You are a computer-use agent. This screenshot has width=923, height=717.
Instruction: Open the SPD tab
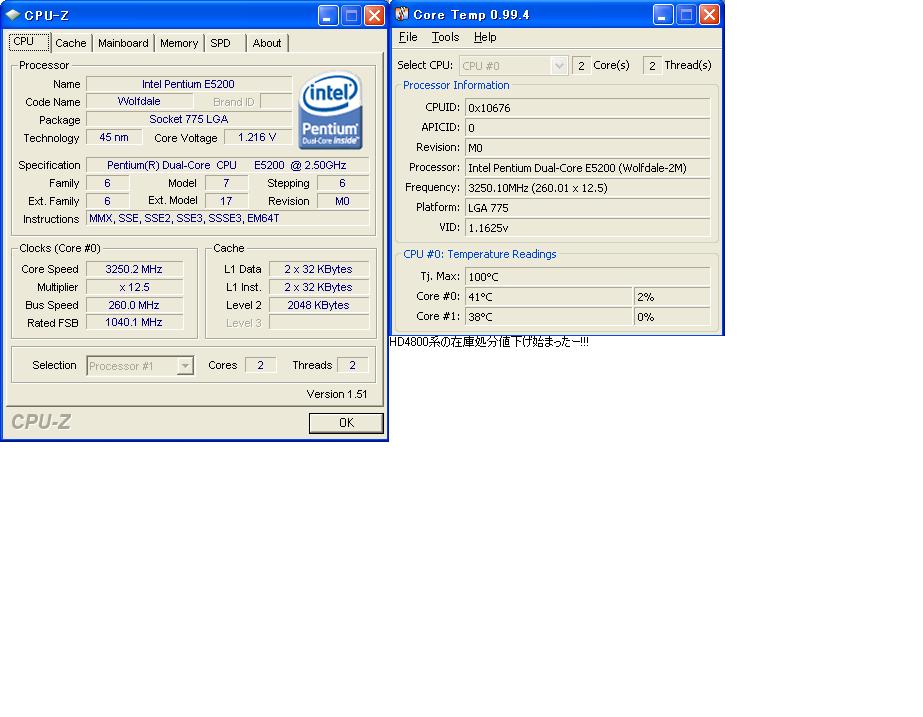[221, 43]
